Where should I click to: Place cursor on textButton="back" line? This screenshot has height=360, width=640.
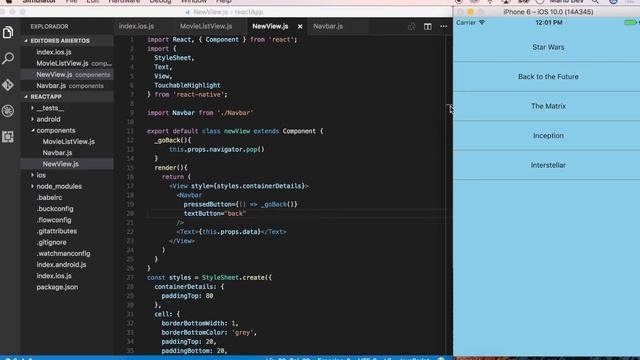(x=215, y=213)
